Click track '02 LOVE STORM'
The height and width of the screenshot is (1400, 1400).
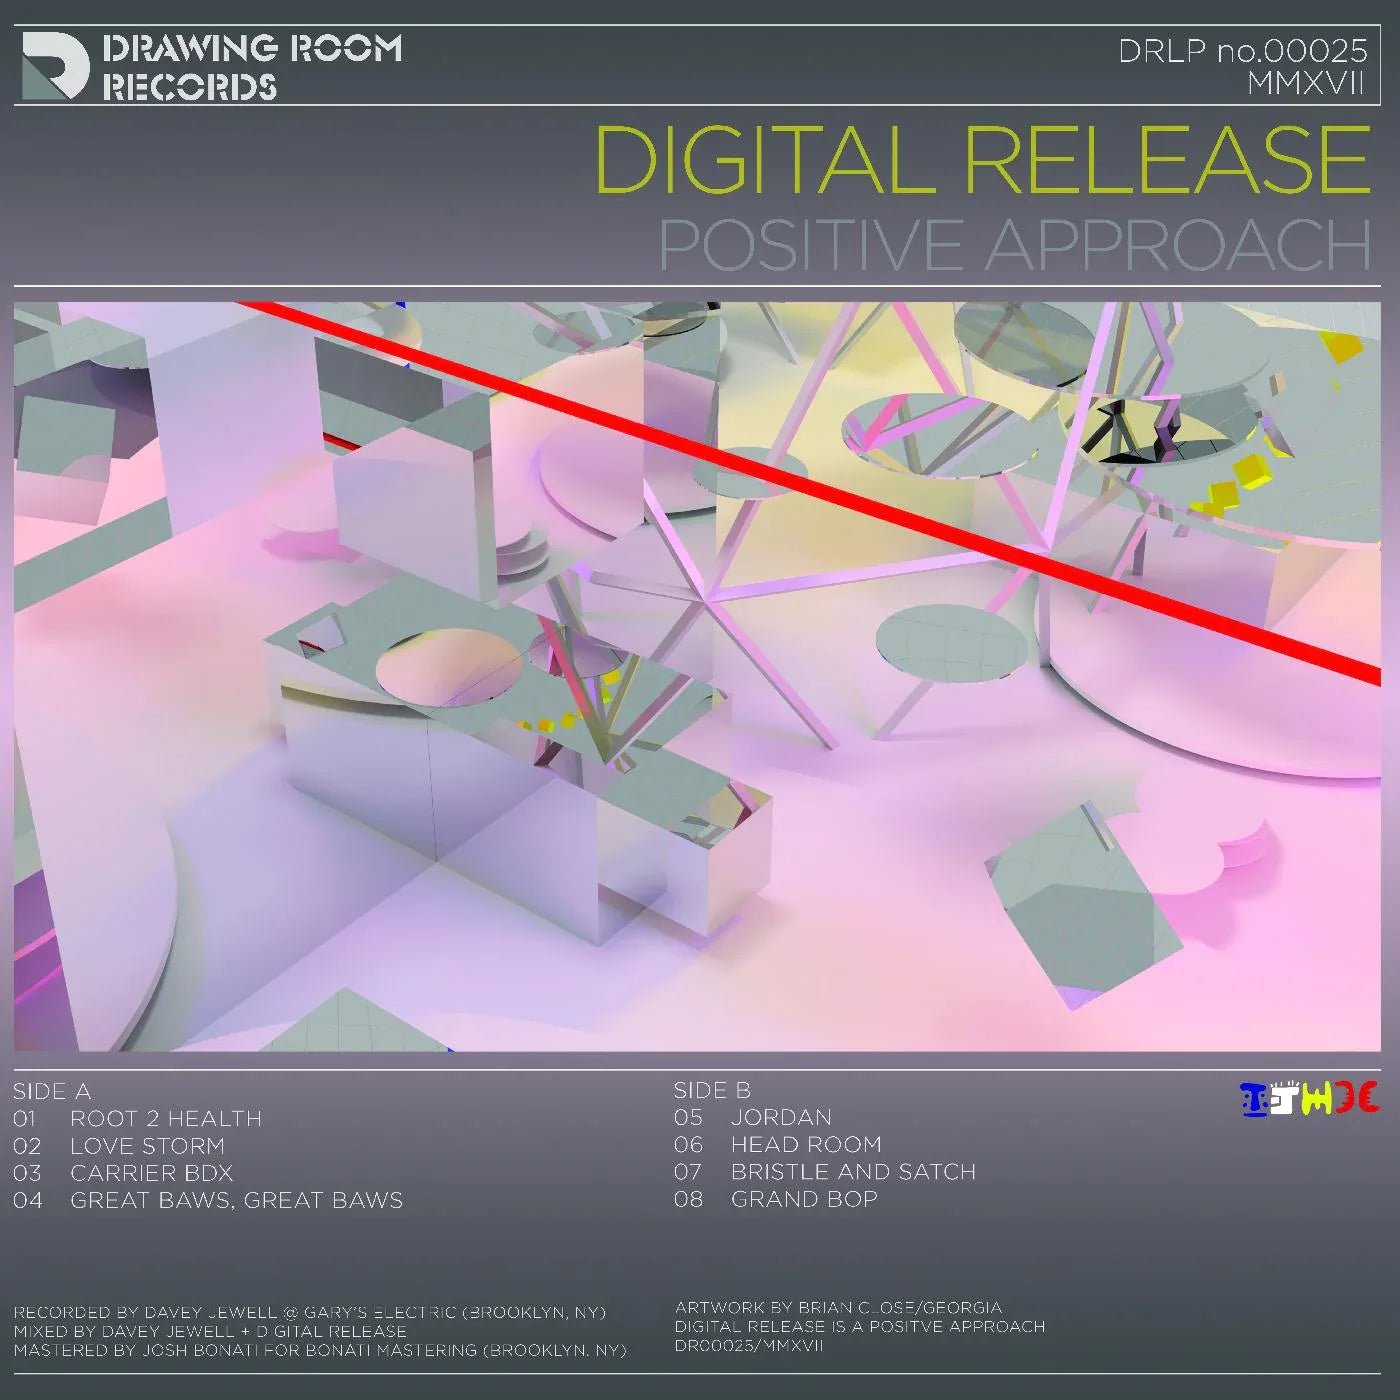[119, 1146]
